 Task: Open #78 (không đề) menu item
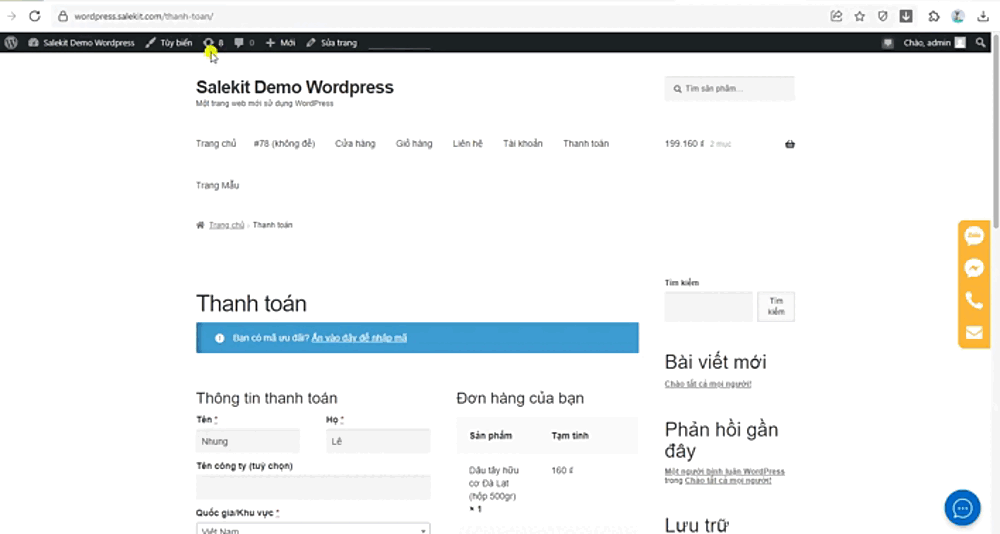(x=284, y=144)
